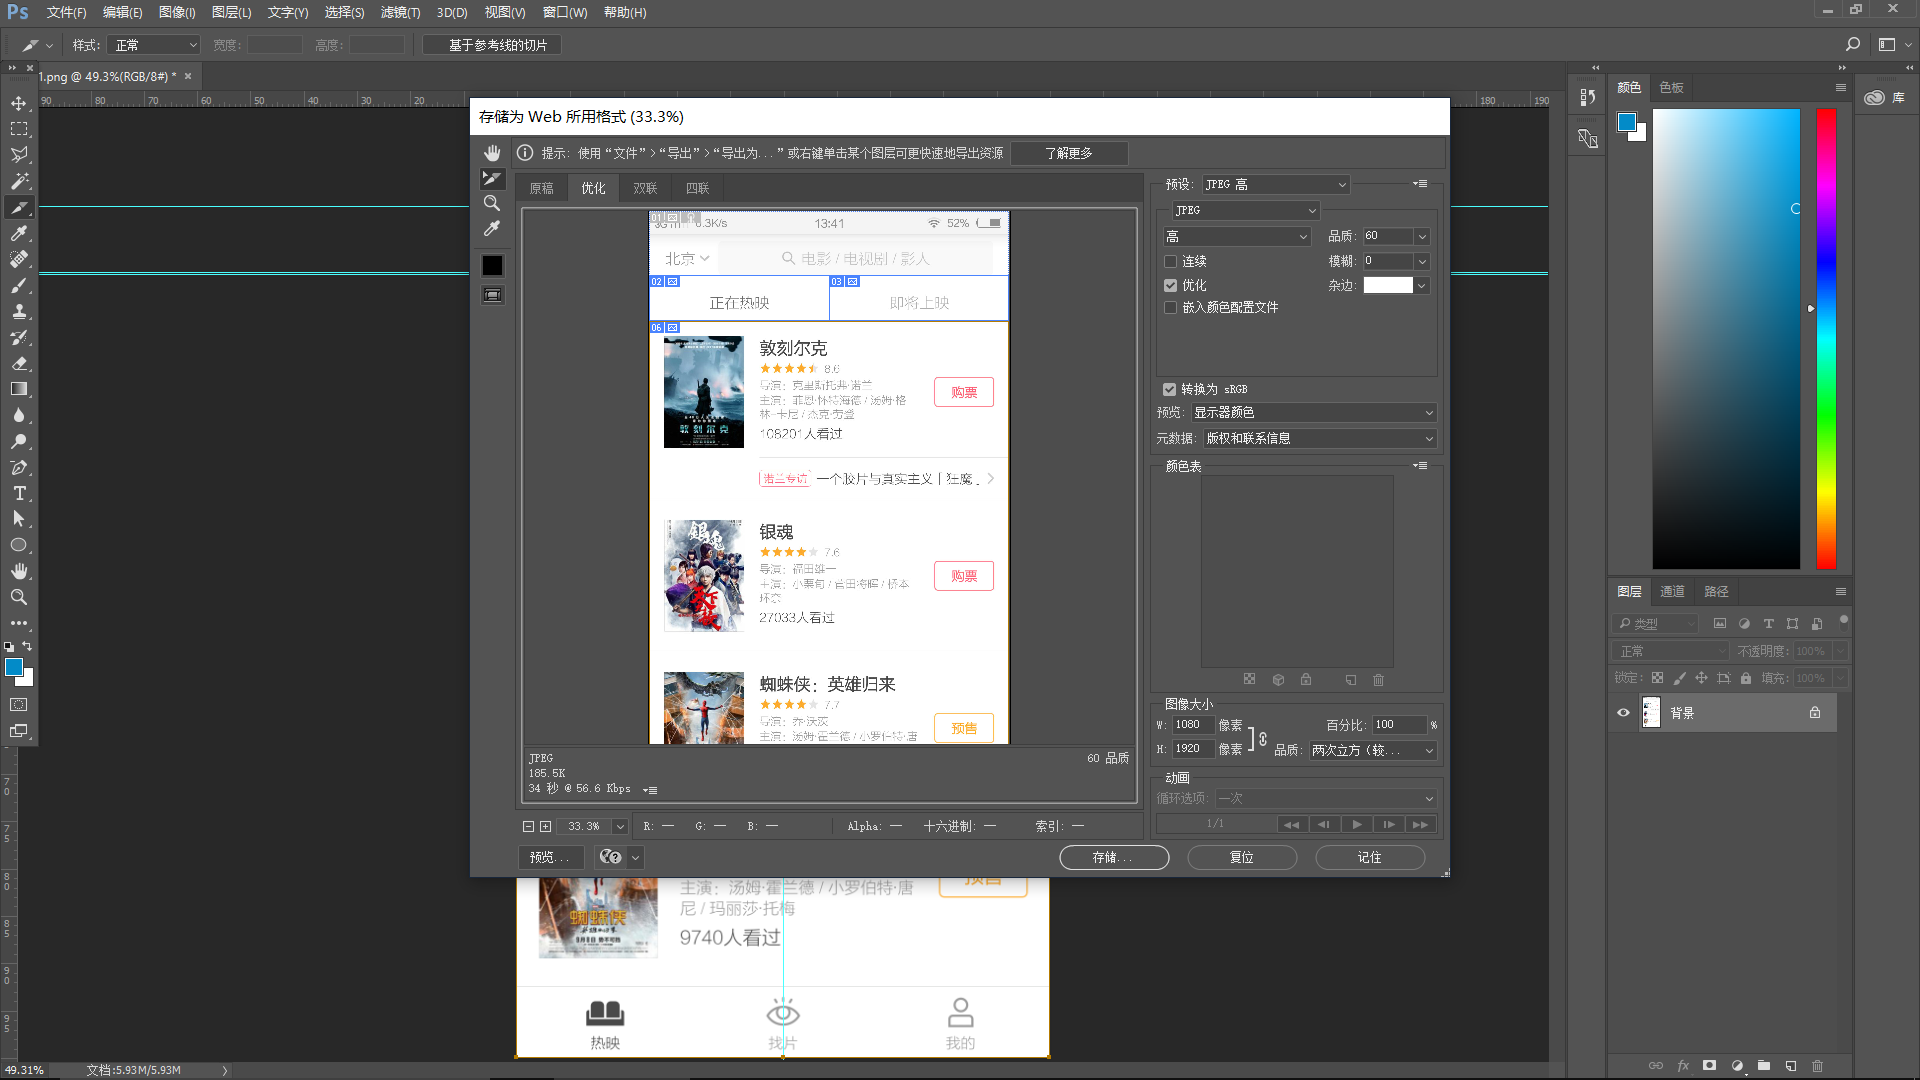Screen dimensions: 1920x1080
Task: Open the JPEG file format dropdown
Action: (x=1245, y=210)
